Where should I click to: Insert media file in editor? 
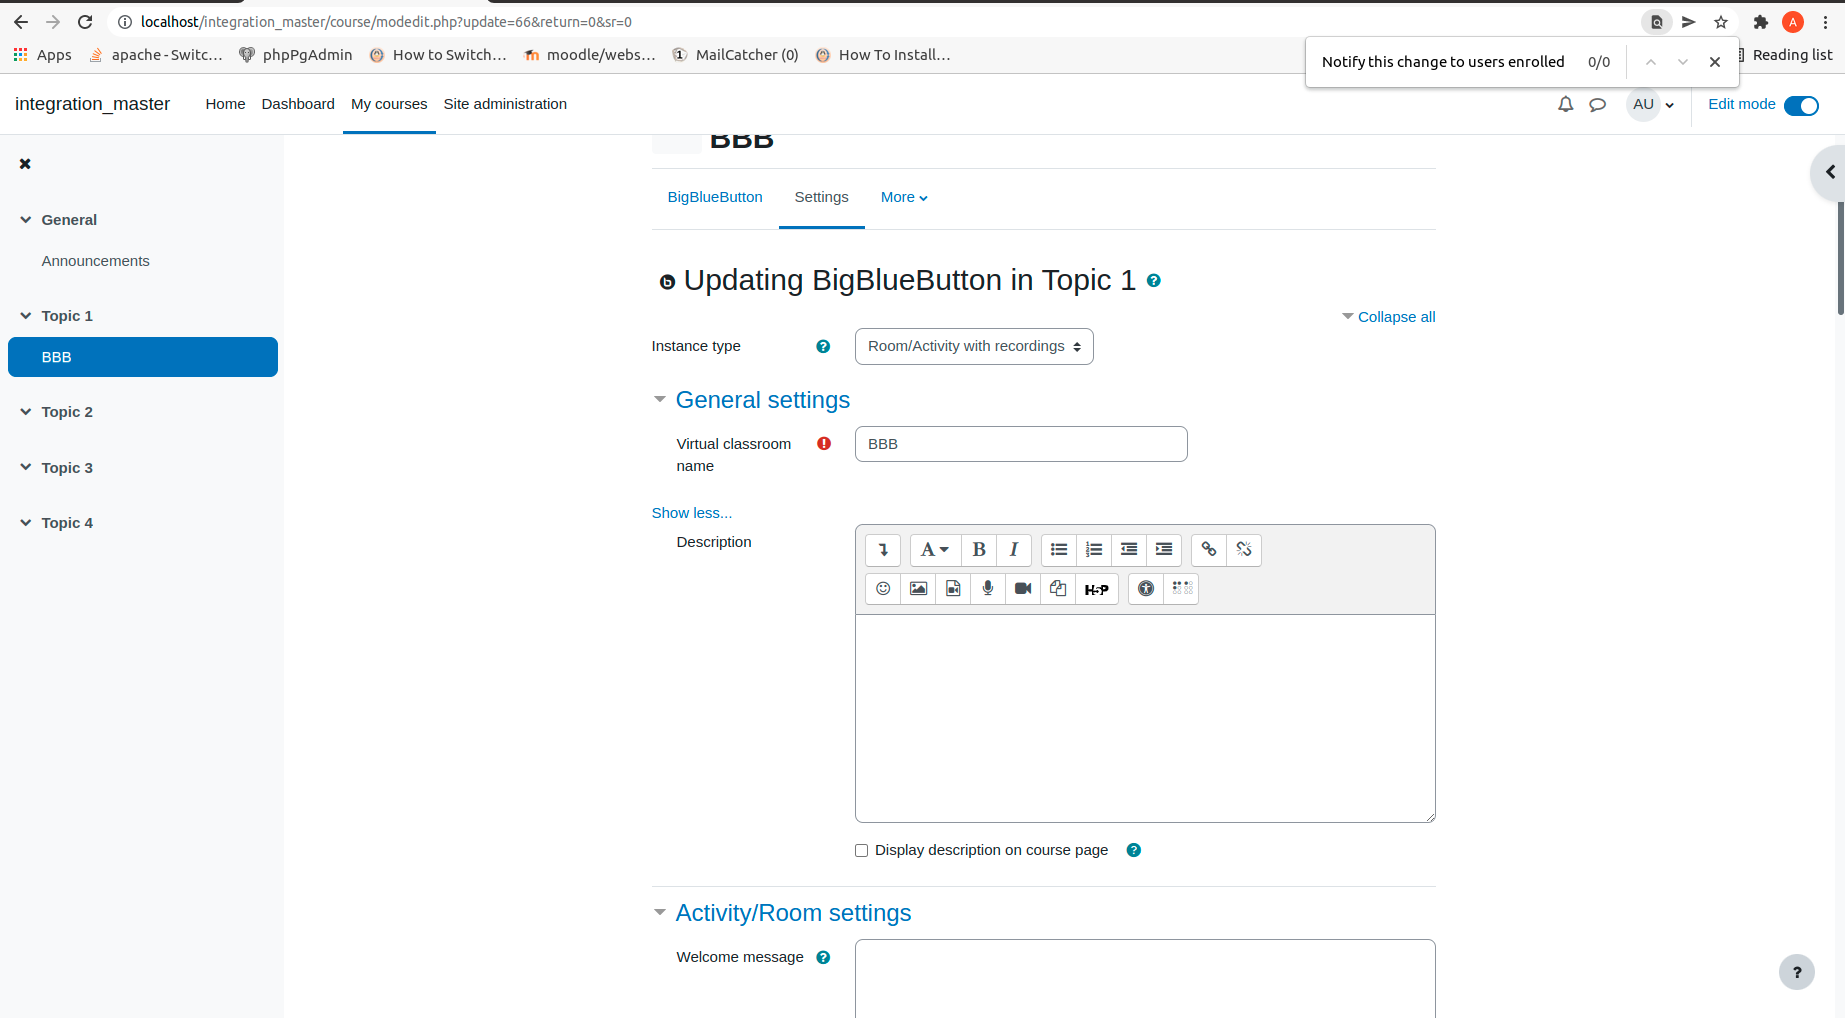953,589
